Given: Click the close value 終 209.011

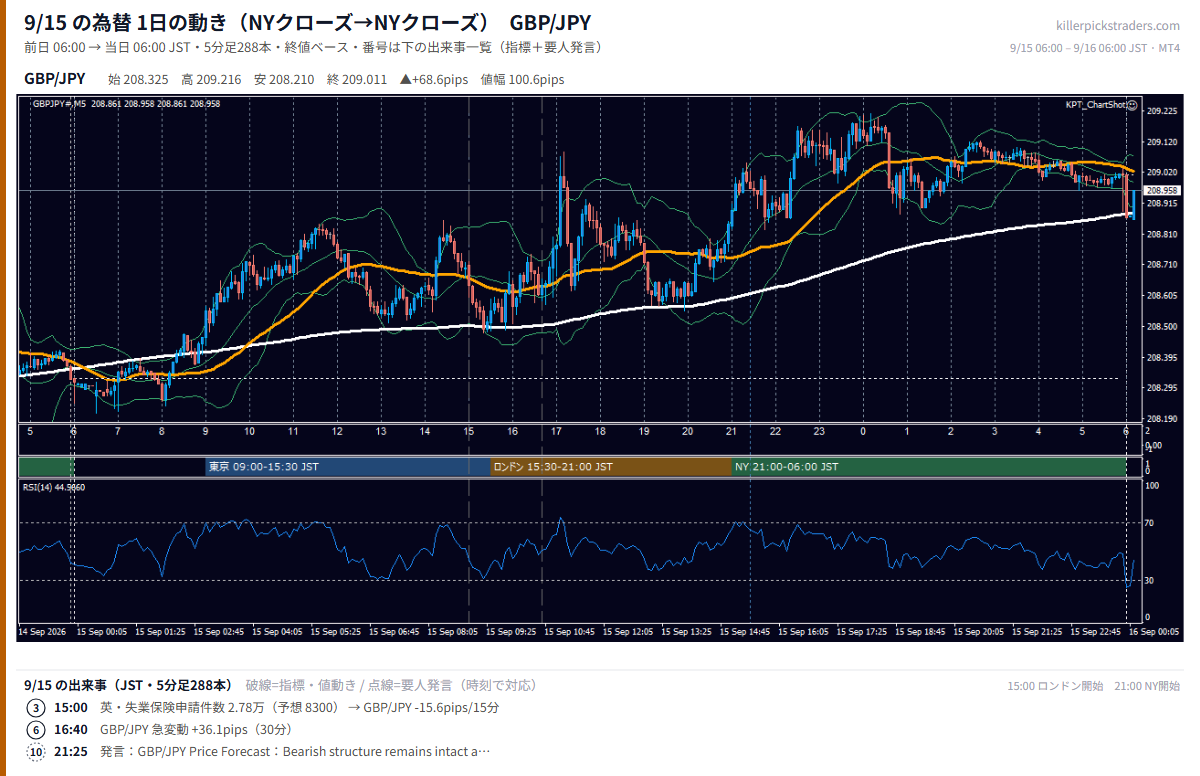Looking at the screenshot, I should point(357,79).
